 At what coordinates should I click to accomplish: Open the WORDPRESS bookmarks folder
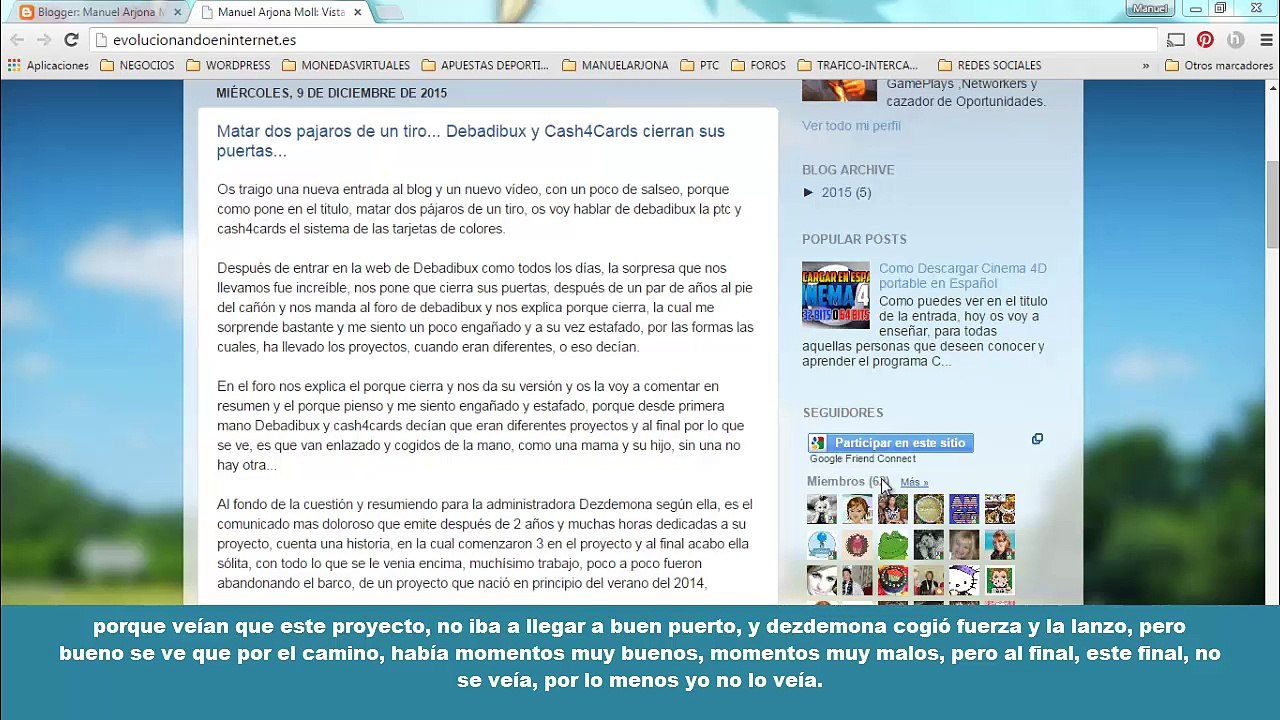coord(228,65)
